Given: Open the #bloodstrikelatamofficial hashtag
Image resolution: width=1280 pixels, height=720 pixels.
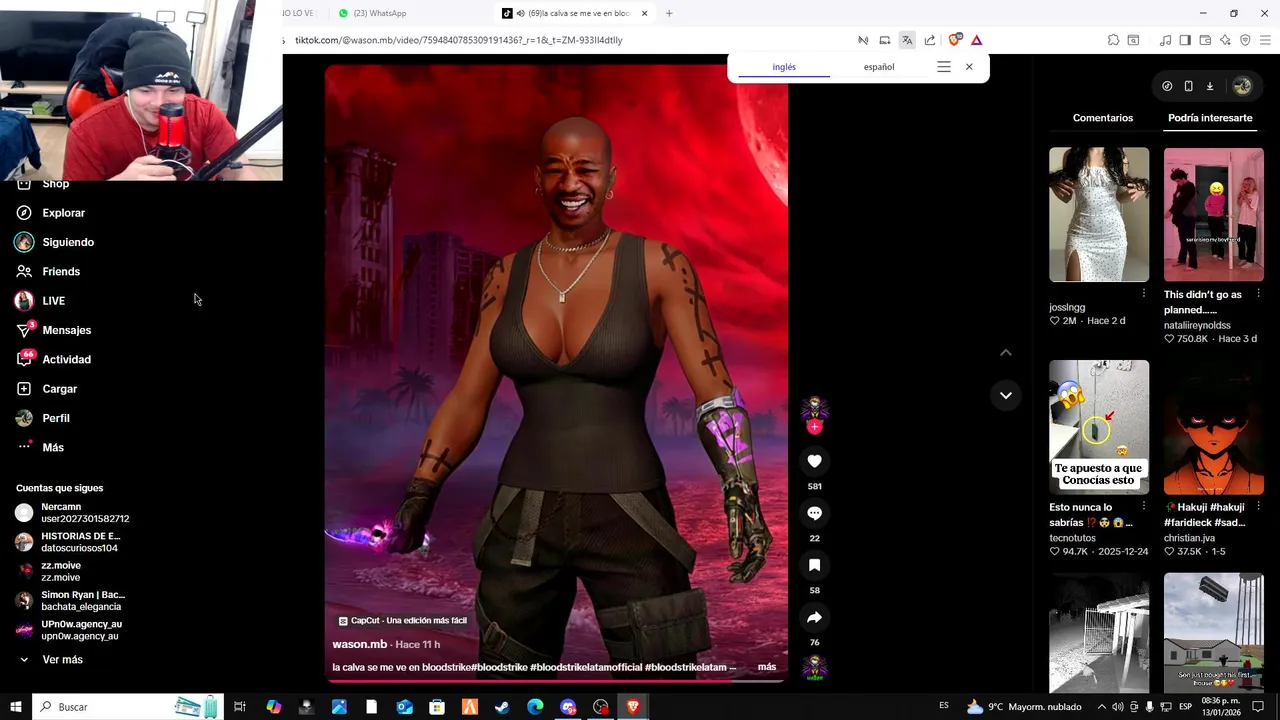Looking at the screenshot, I should point(586,667).
